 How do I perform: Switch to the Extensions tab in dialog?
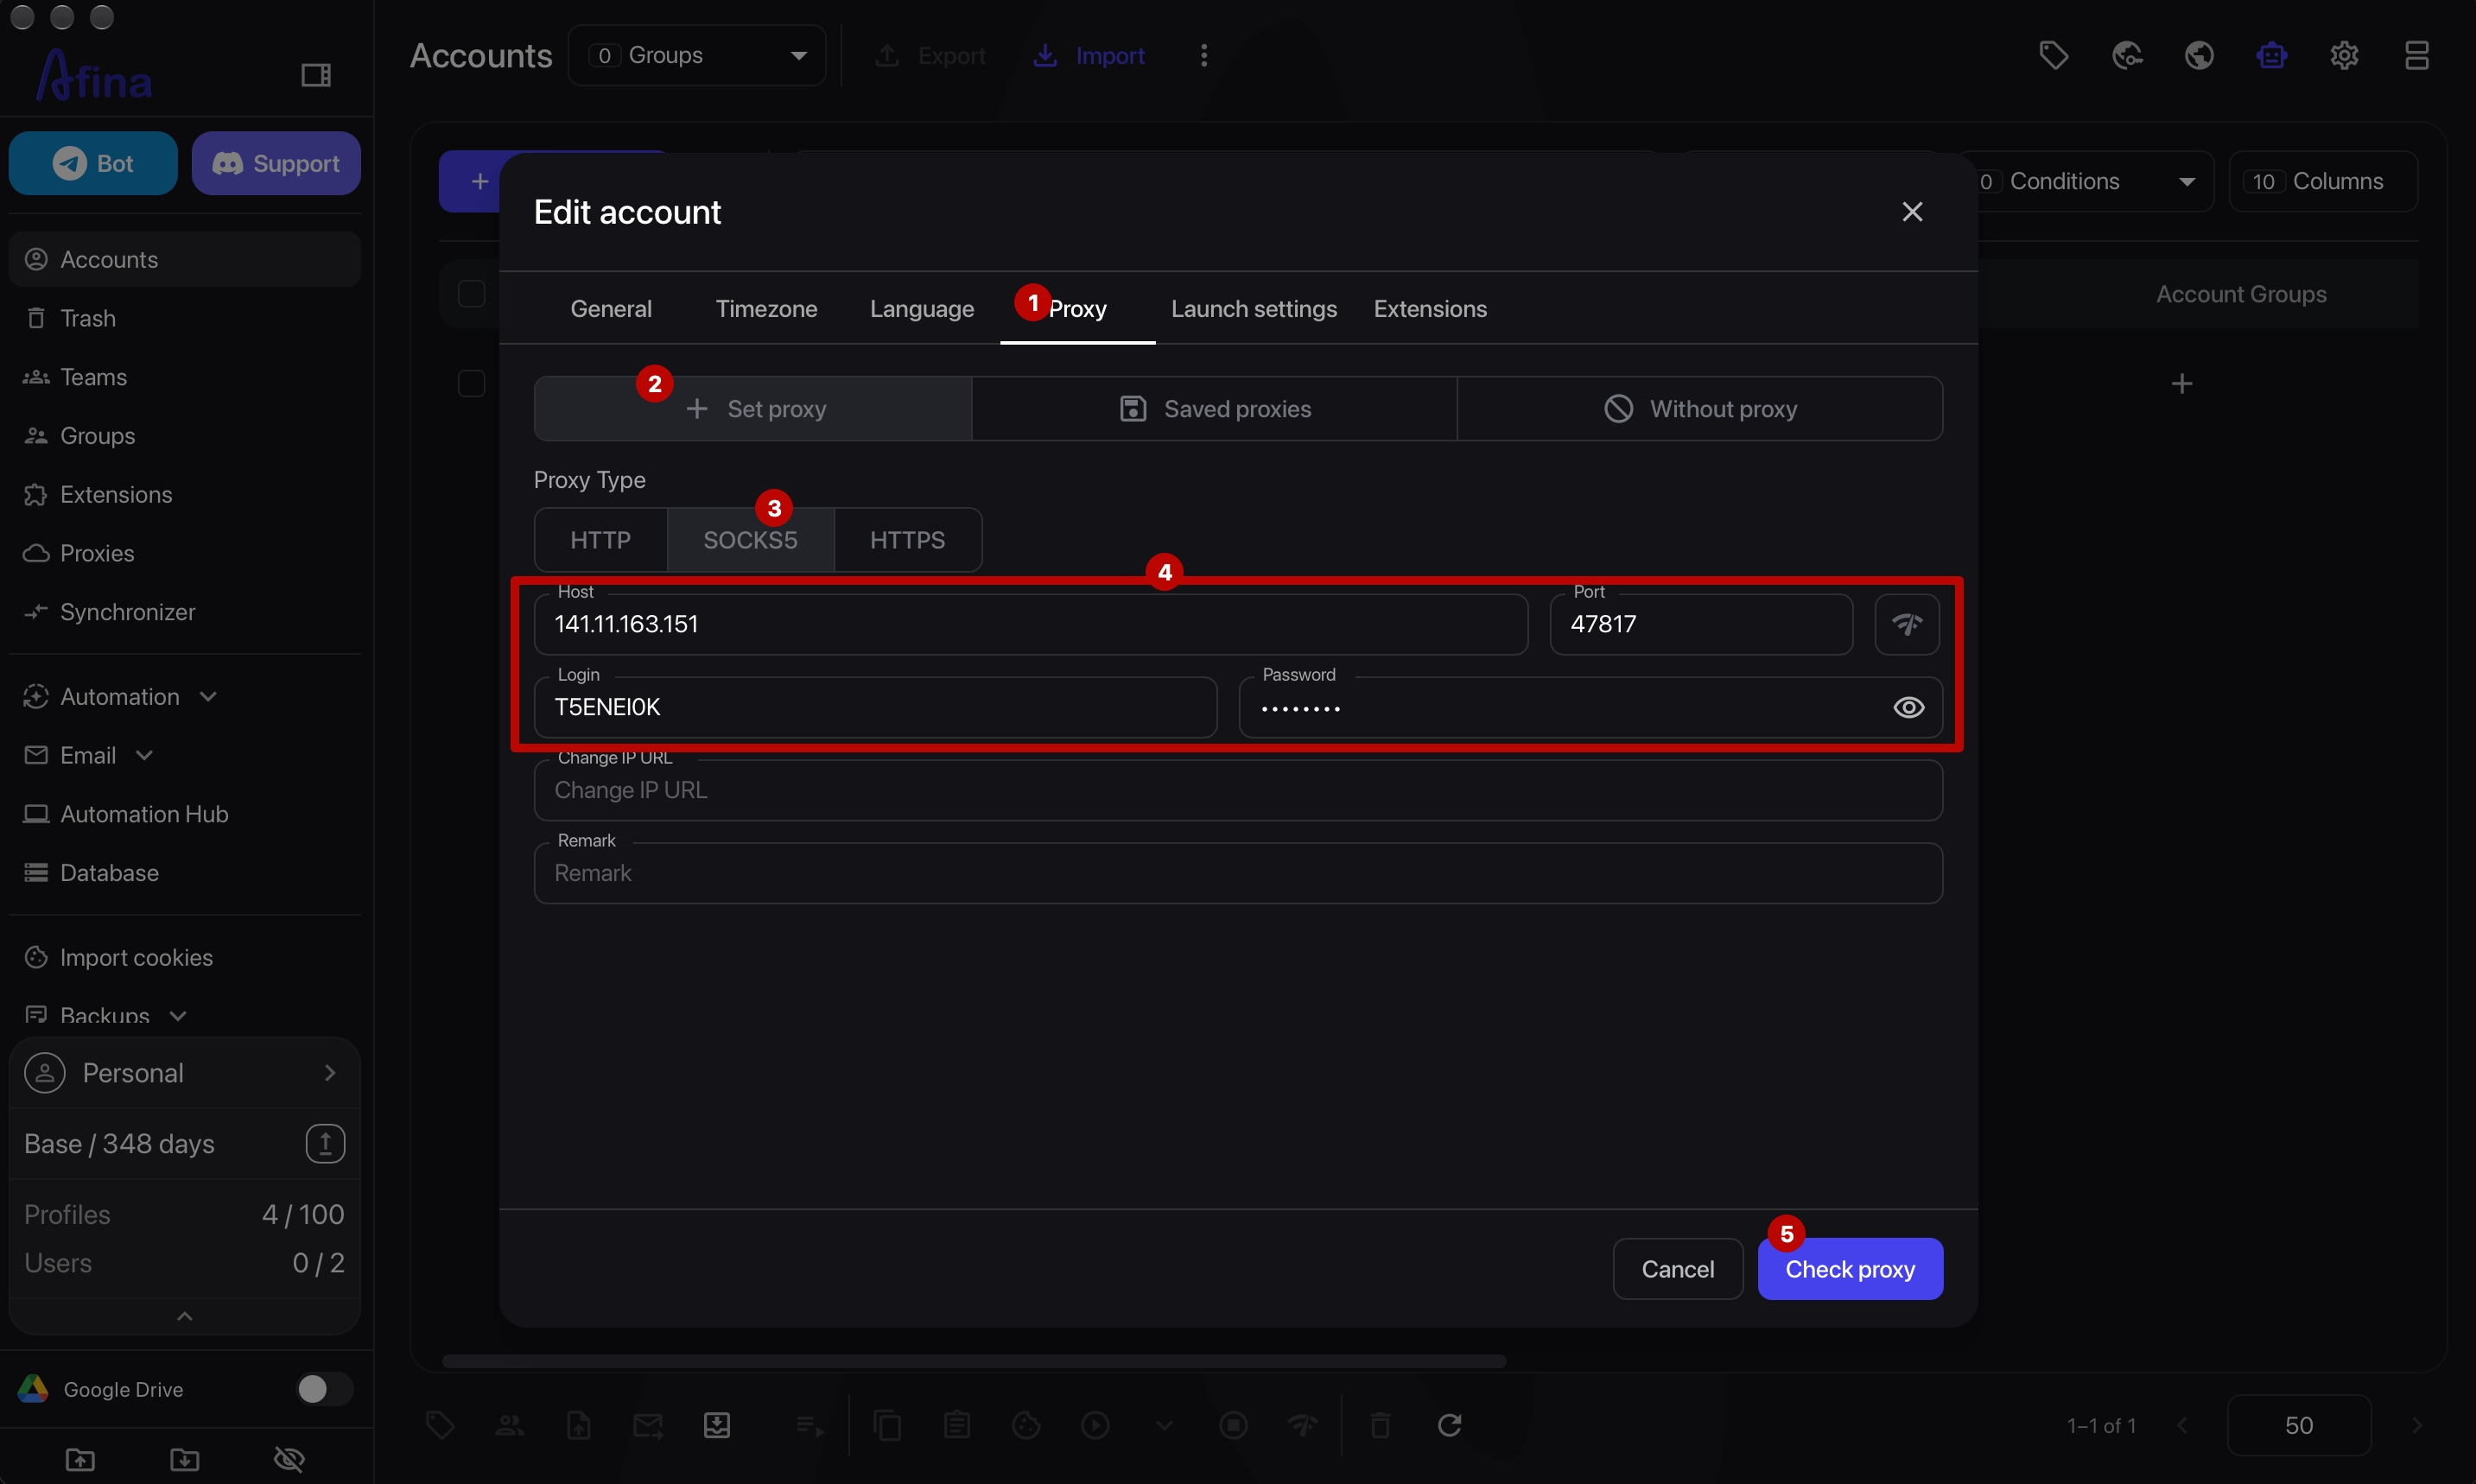coord(1430,308)
